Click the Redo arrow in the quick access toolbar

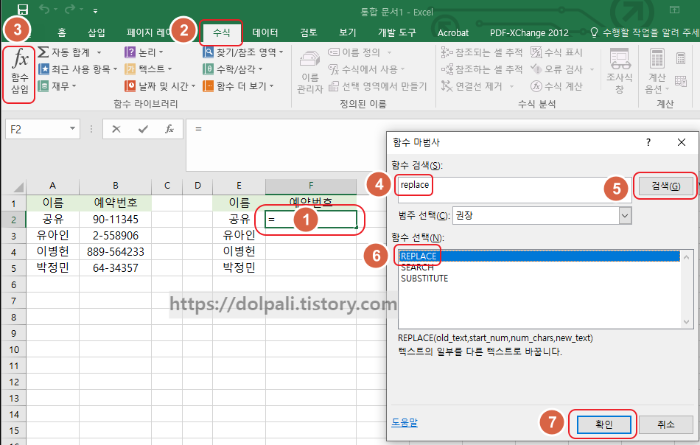(x=70, y=9)
